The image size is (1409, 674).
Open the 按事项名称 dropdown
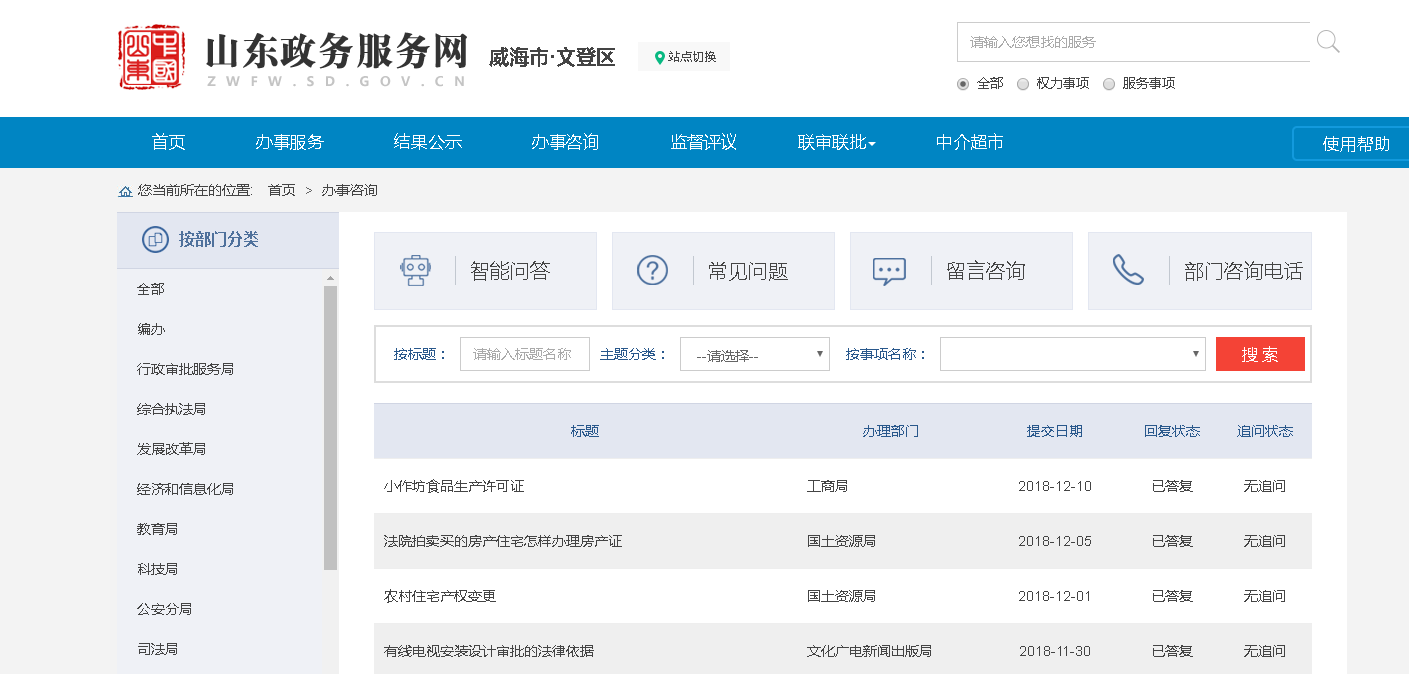(1072, 354)
